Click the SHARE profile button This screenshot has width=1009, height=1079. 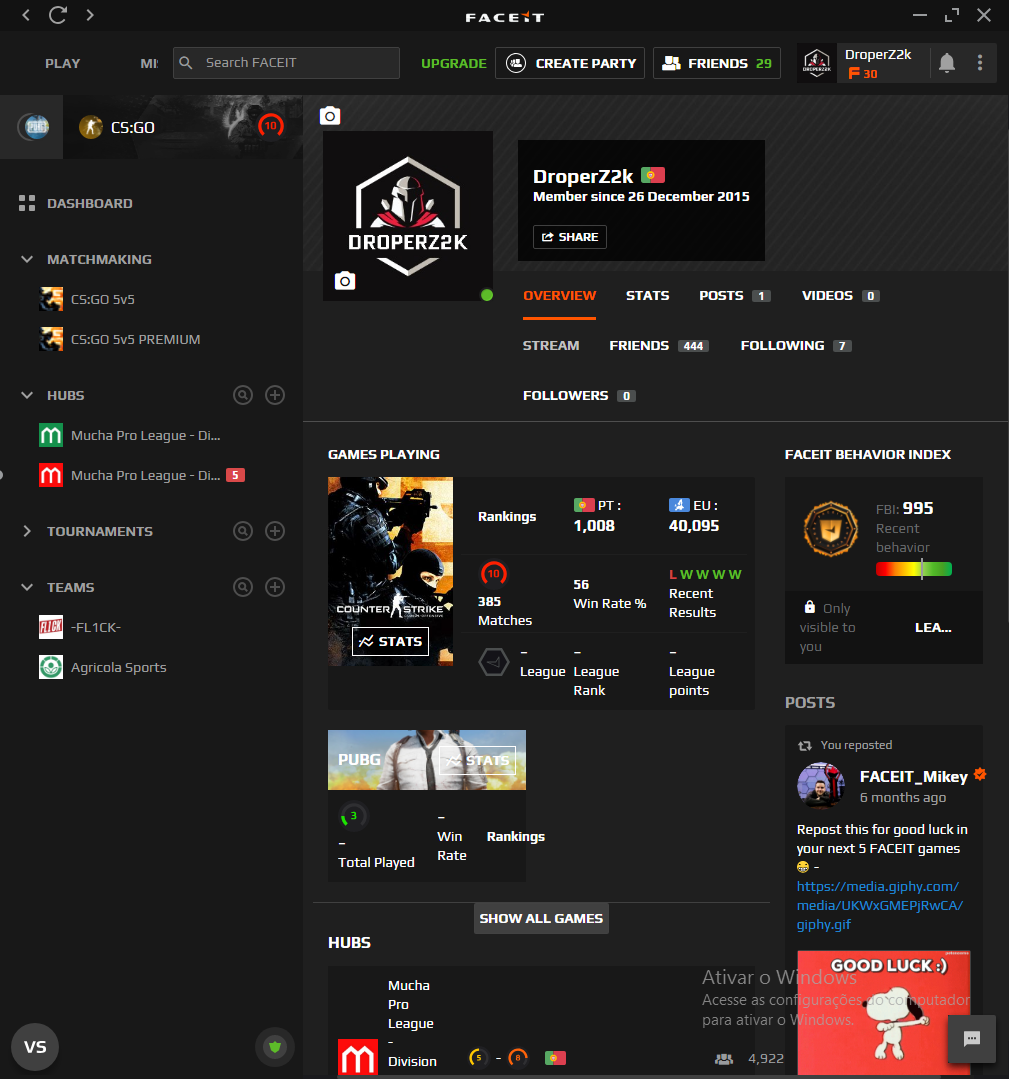coord(570,237)
